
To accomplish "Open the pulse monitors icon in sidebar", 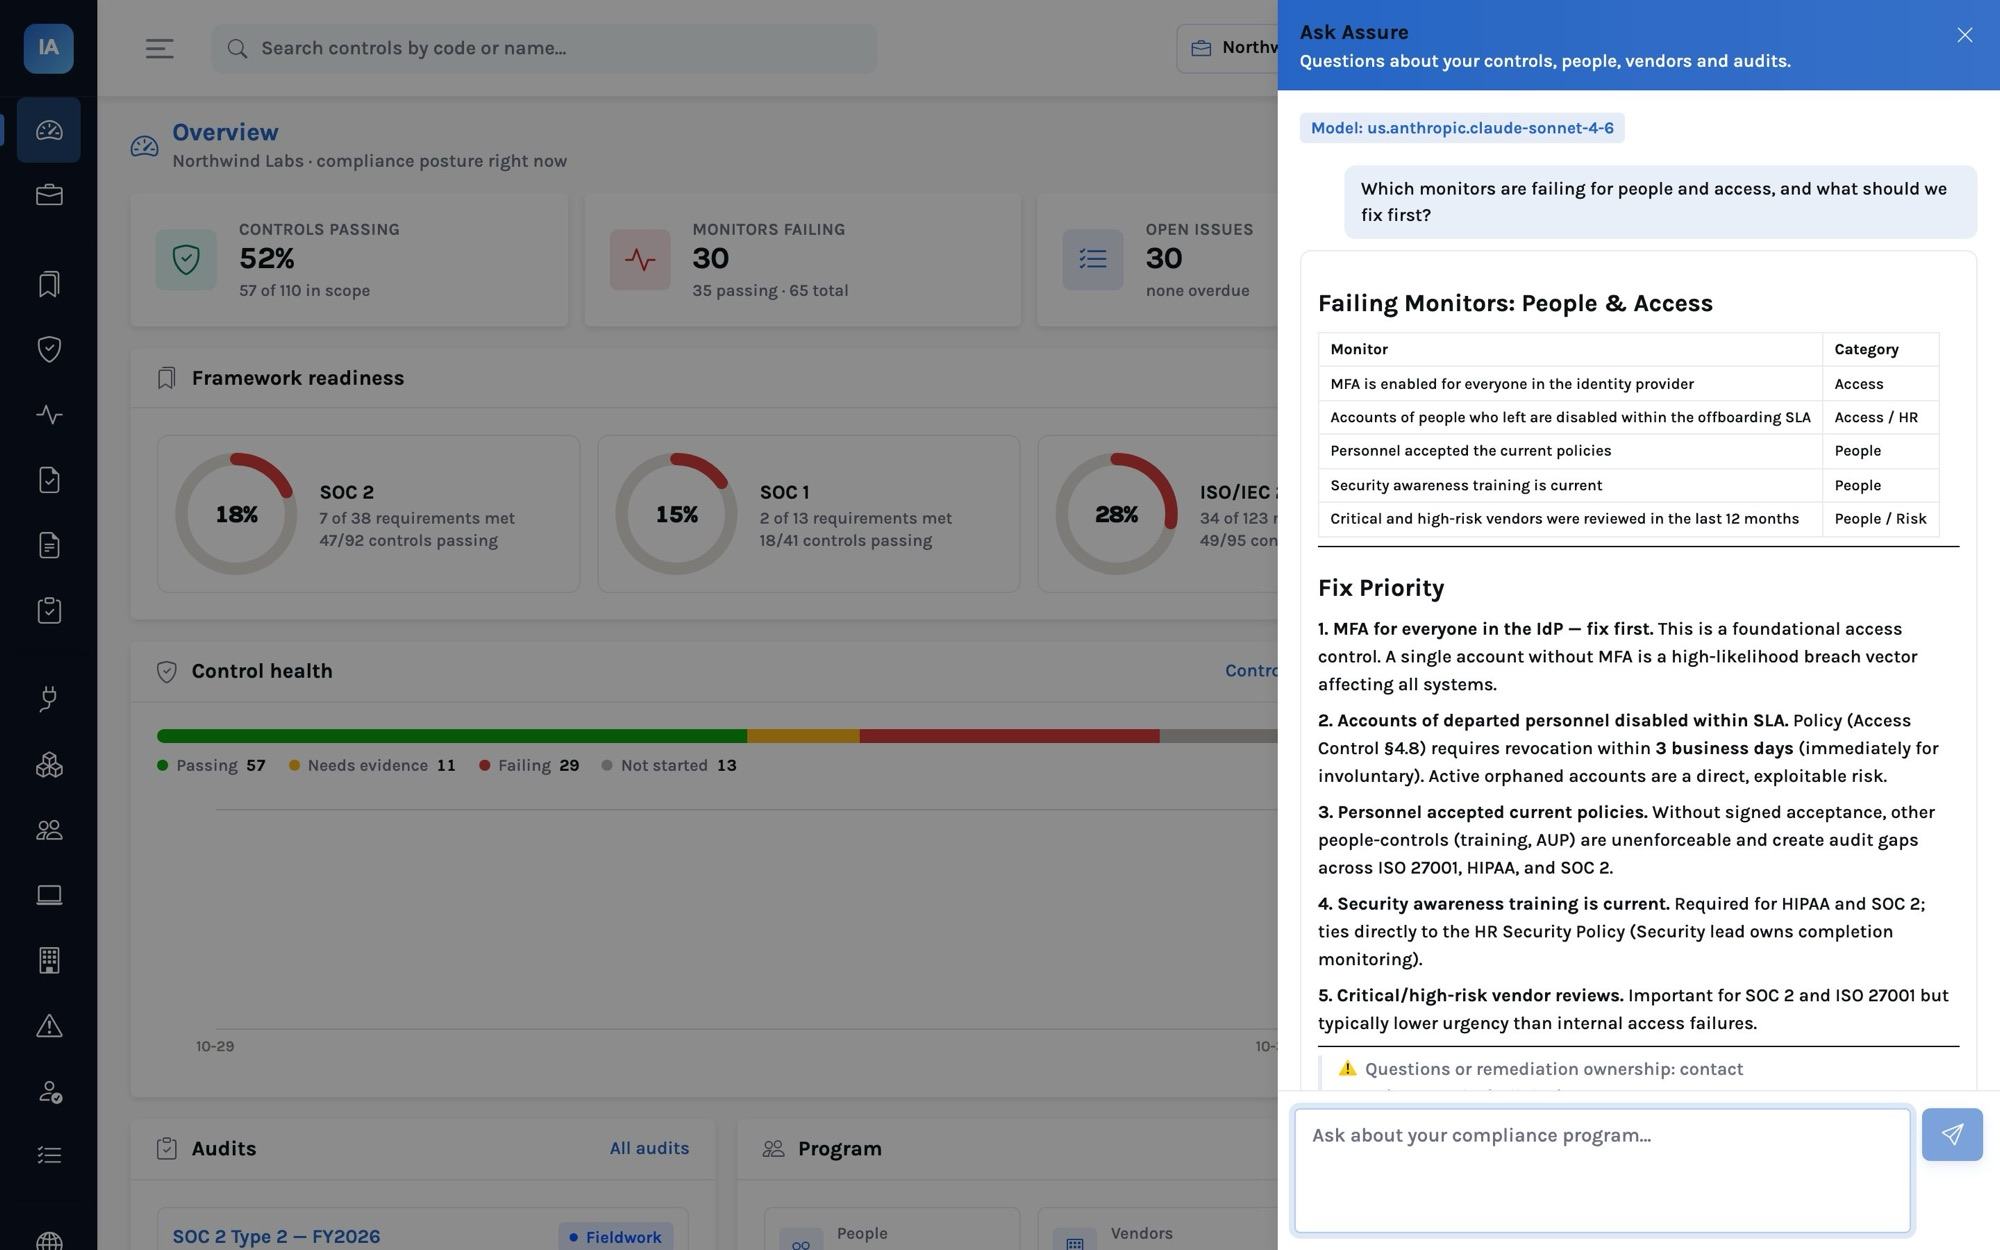I will coord(49,414).
